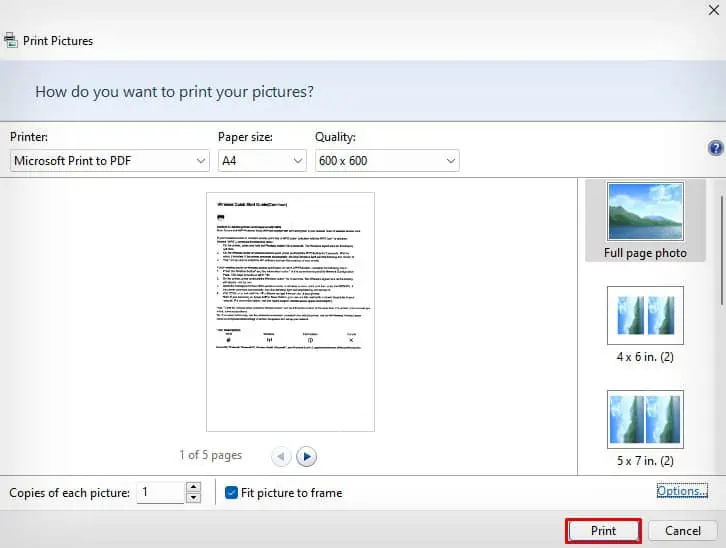Click the blue help question mark icon
The image size is (726, 548).
(x=715, y=148)
